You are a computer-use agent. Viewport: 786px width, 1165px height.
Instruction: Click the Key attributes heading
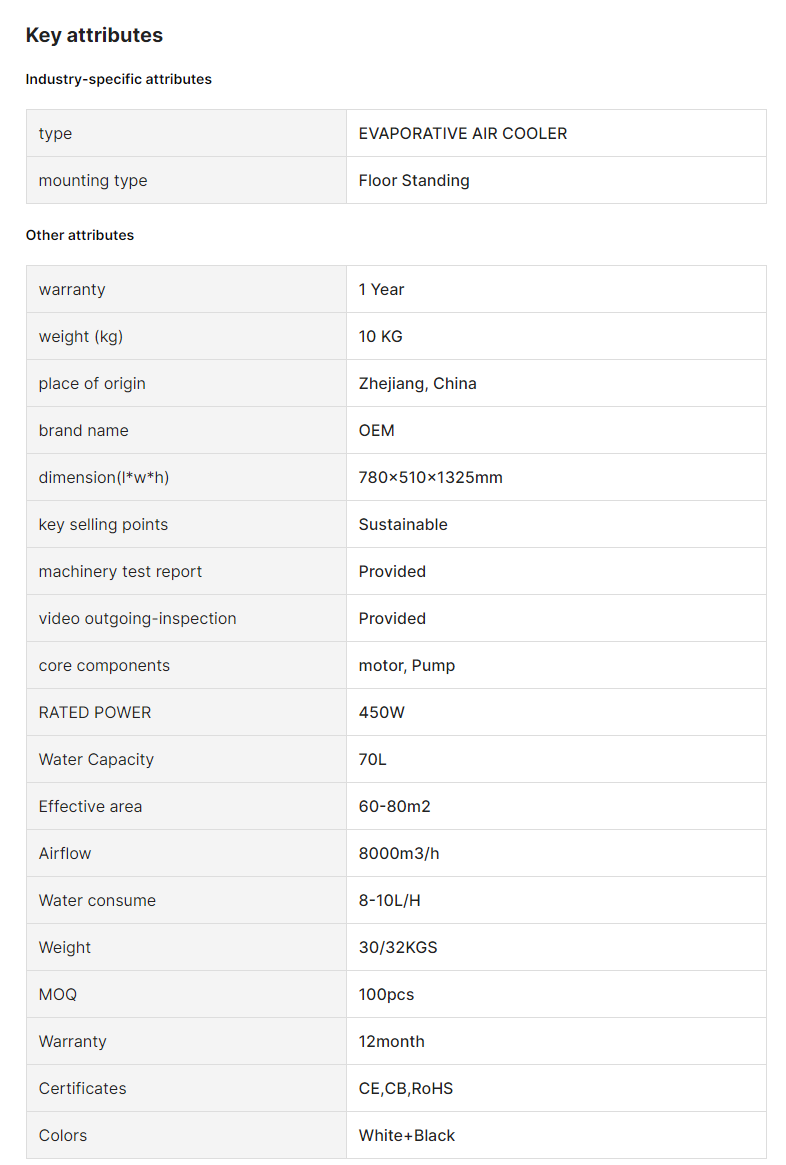(94, 35)
